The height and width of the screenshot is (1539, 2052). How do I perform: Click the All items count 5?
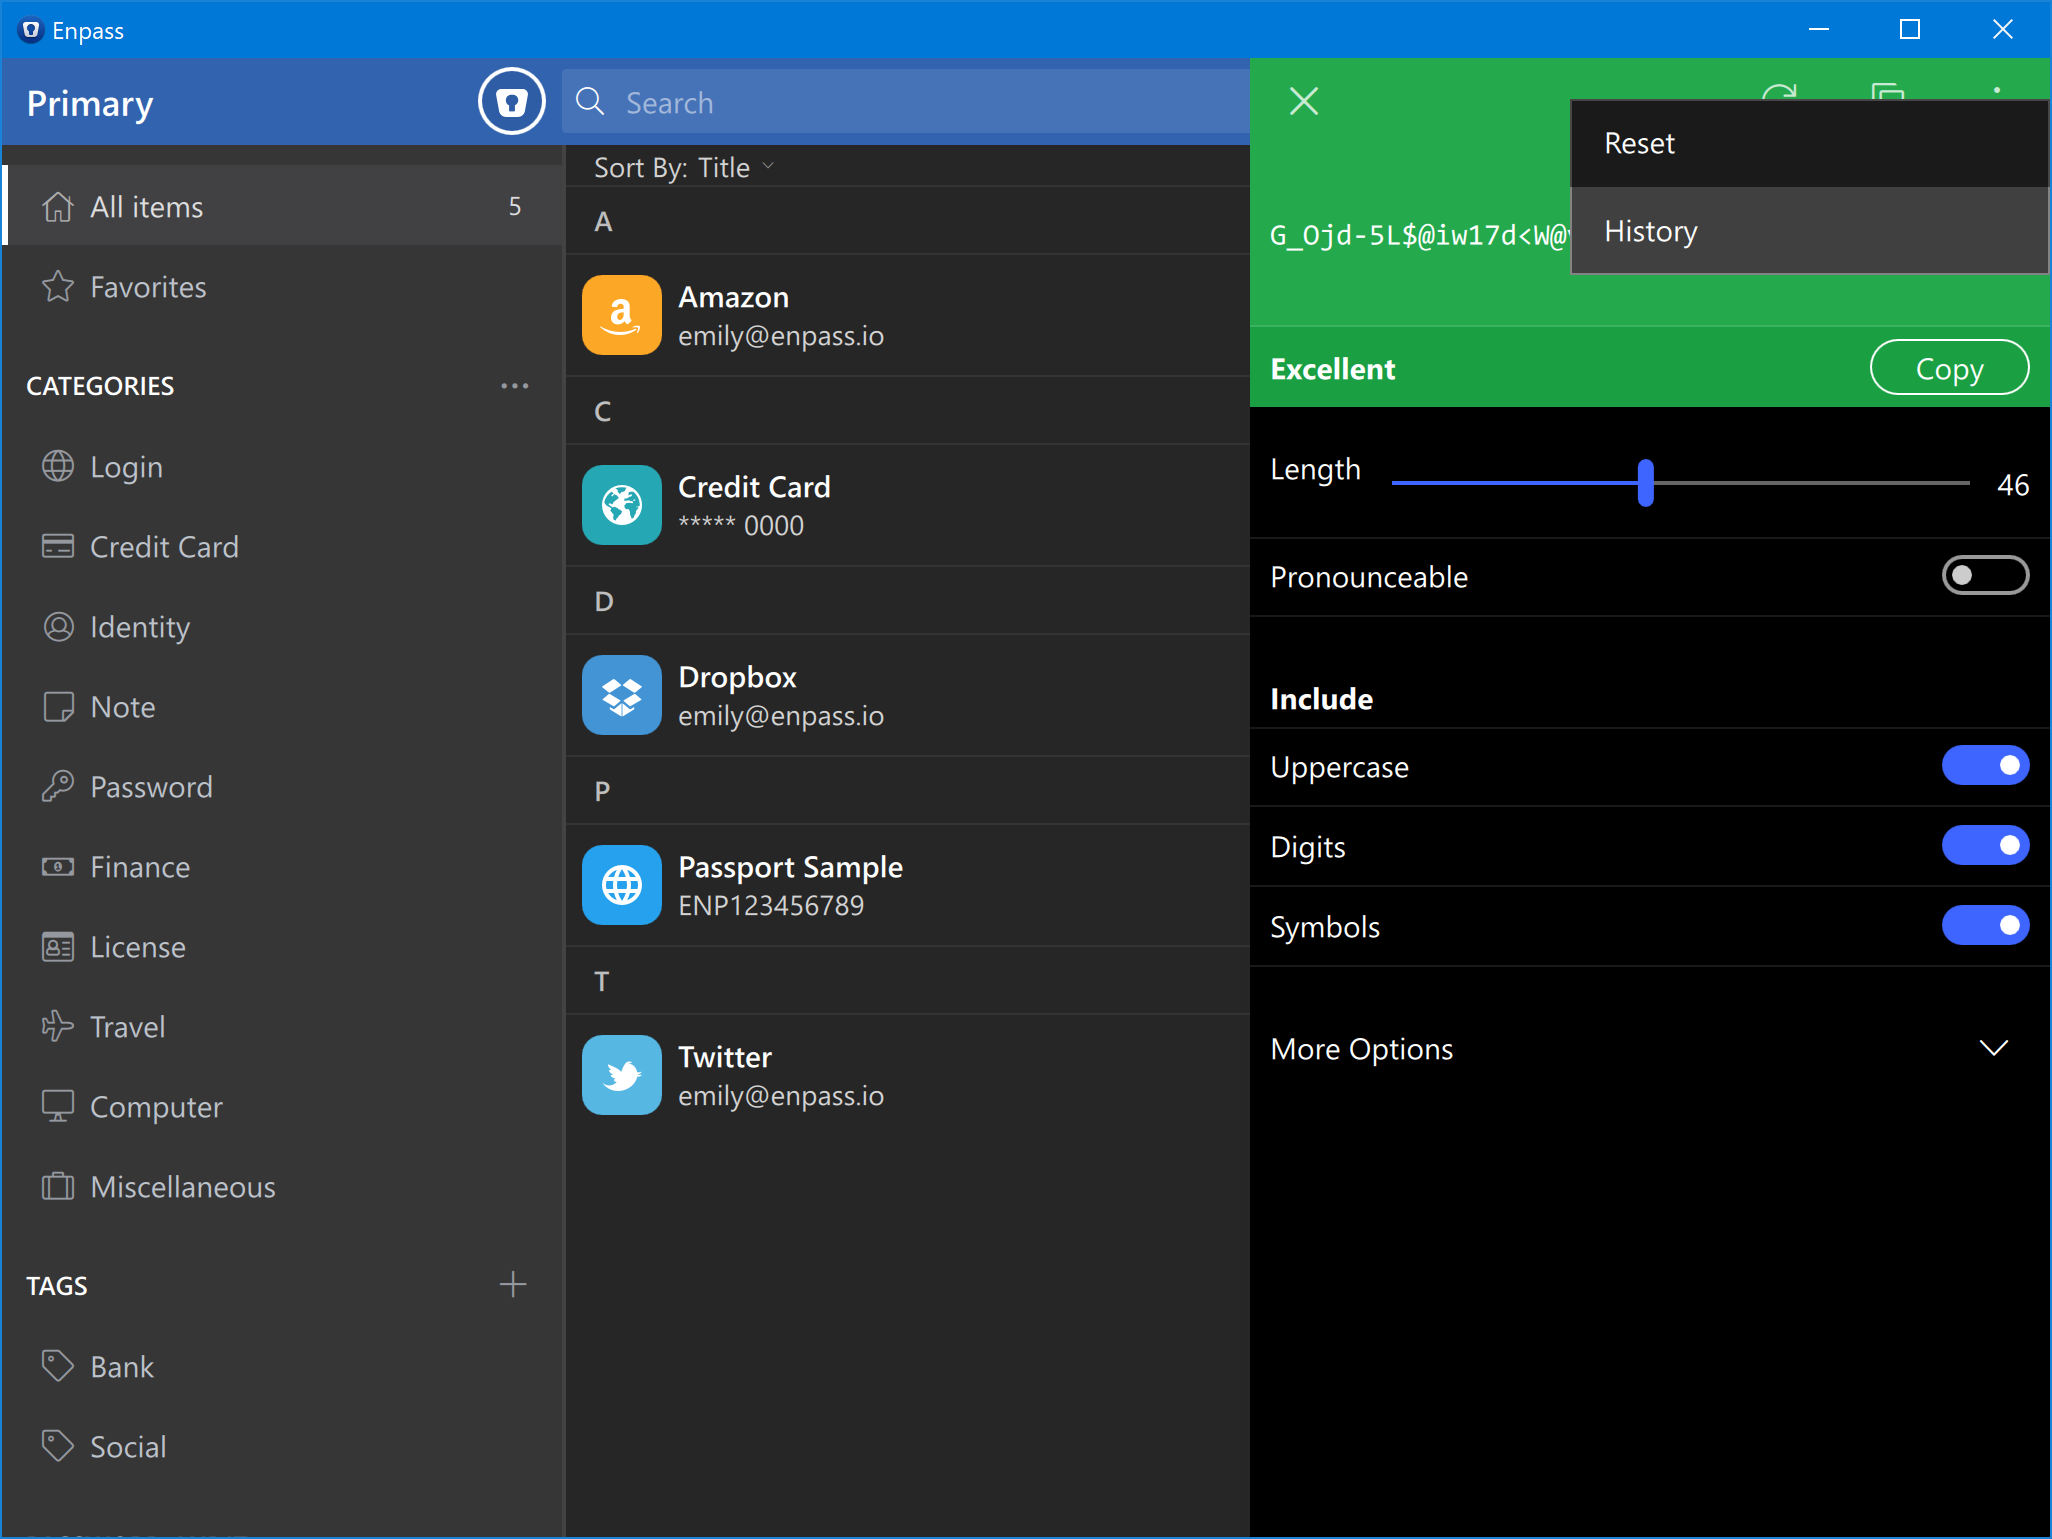point(515,206)
